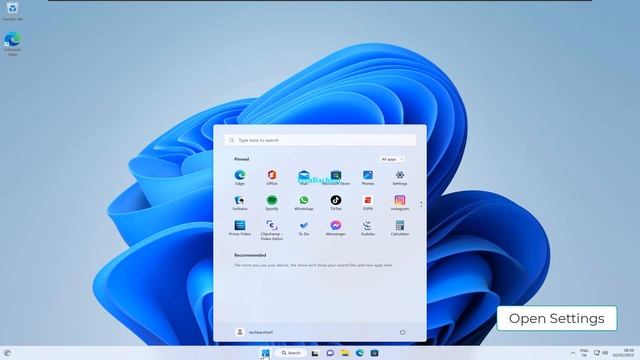Open Microsoft Store on the taskbar
The width and height of the screenshot is (640, 360).
click(x=374, y=353)
